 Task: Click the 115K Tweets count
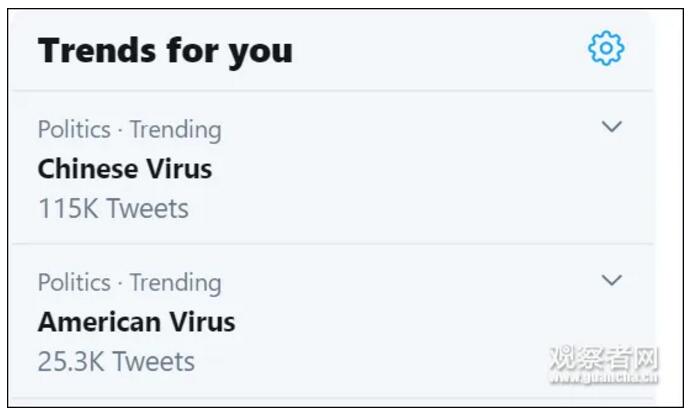[x=113, y=208]
